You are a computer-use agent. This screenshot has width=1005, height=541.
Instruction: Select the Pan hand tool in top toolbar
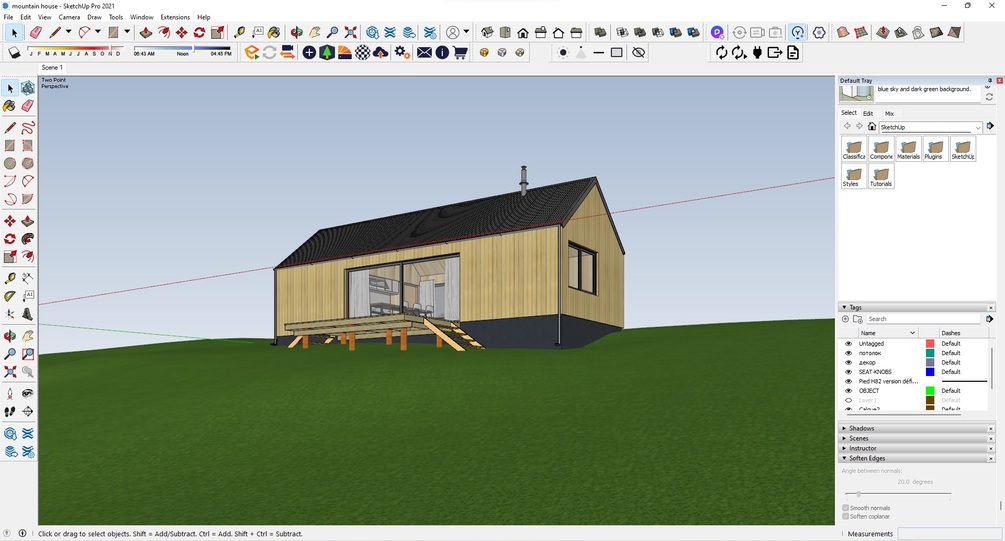tap(314, 32)
